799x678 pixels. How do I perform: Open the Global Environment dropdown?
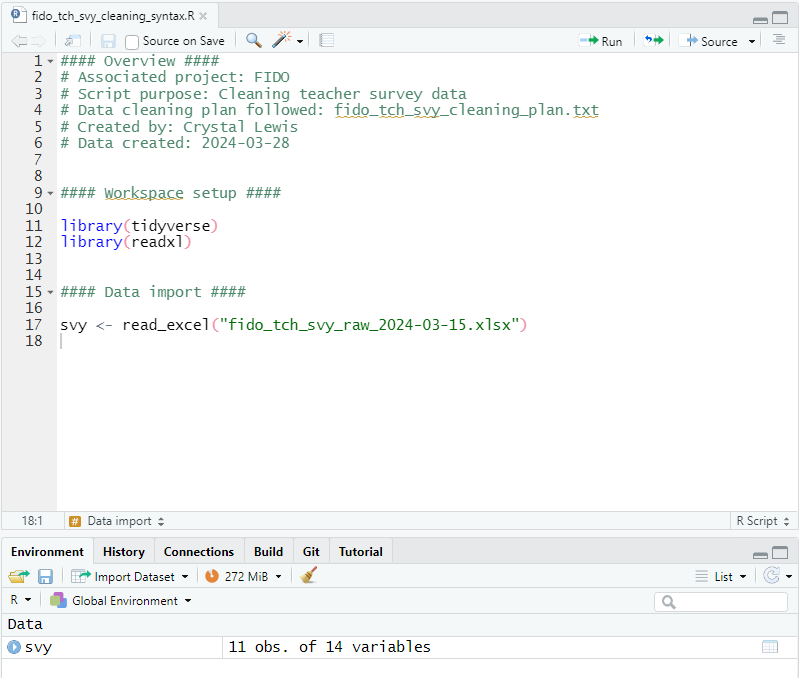point(130,601)
